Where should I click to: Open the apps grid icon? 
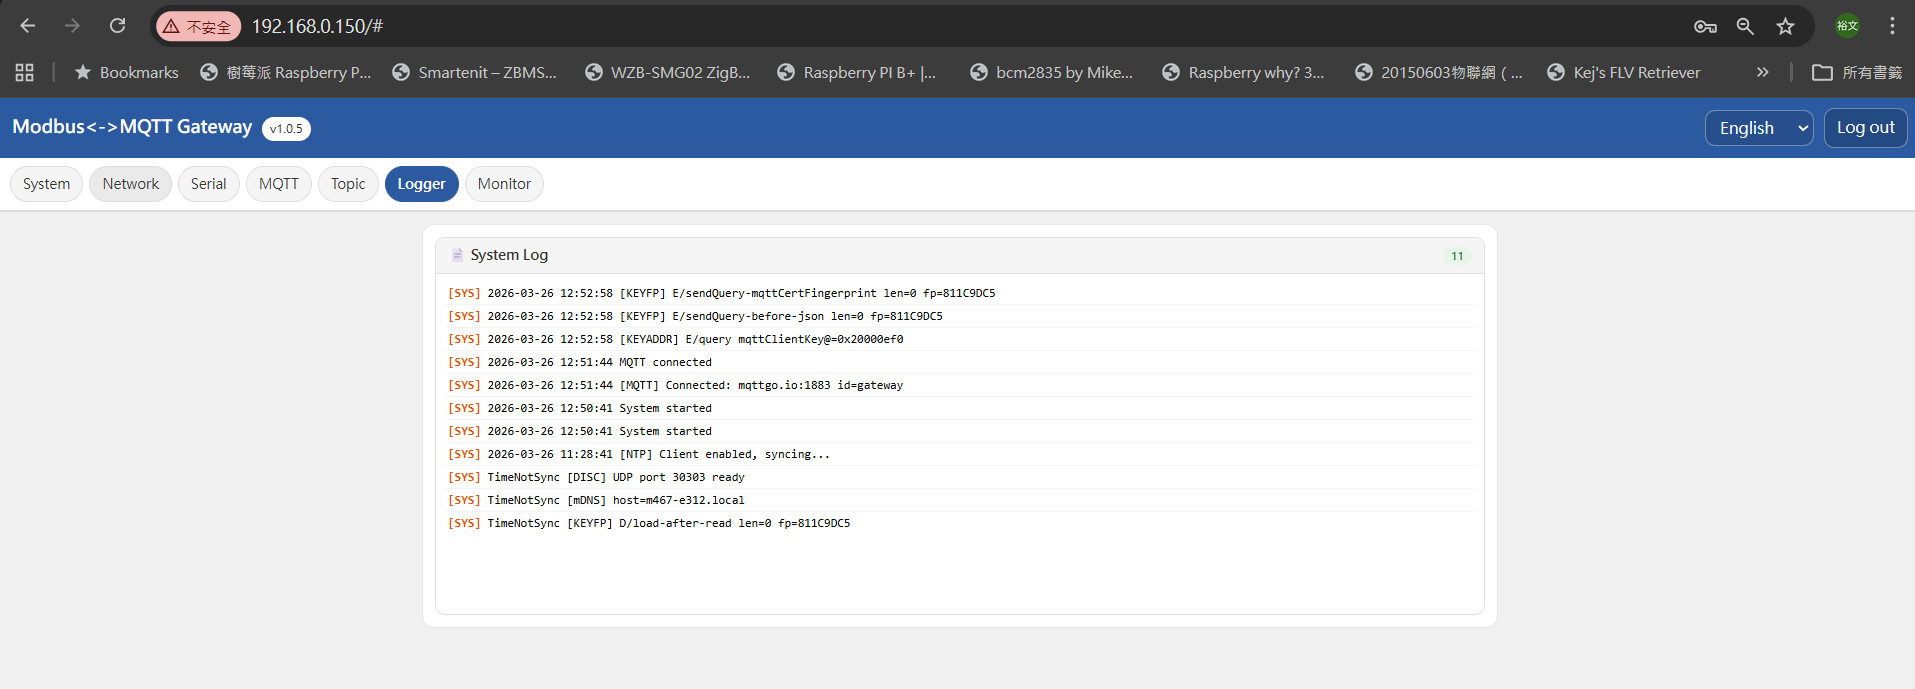tap(25, 72)
